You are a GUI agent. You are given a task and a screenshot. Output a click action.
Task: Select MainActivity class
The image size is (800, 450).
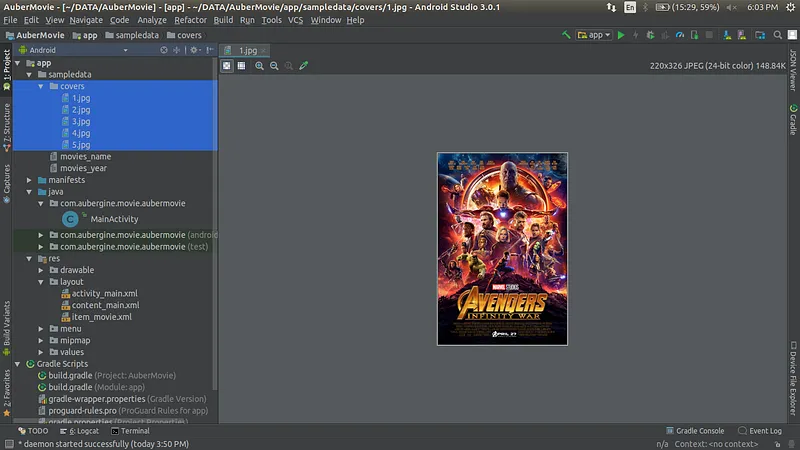pos(114,219)
